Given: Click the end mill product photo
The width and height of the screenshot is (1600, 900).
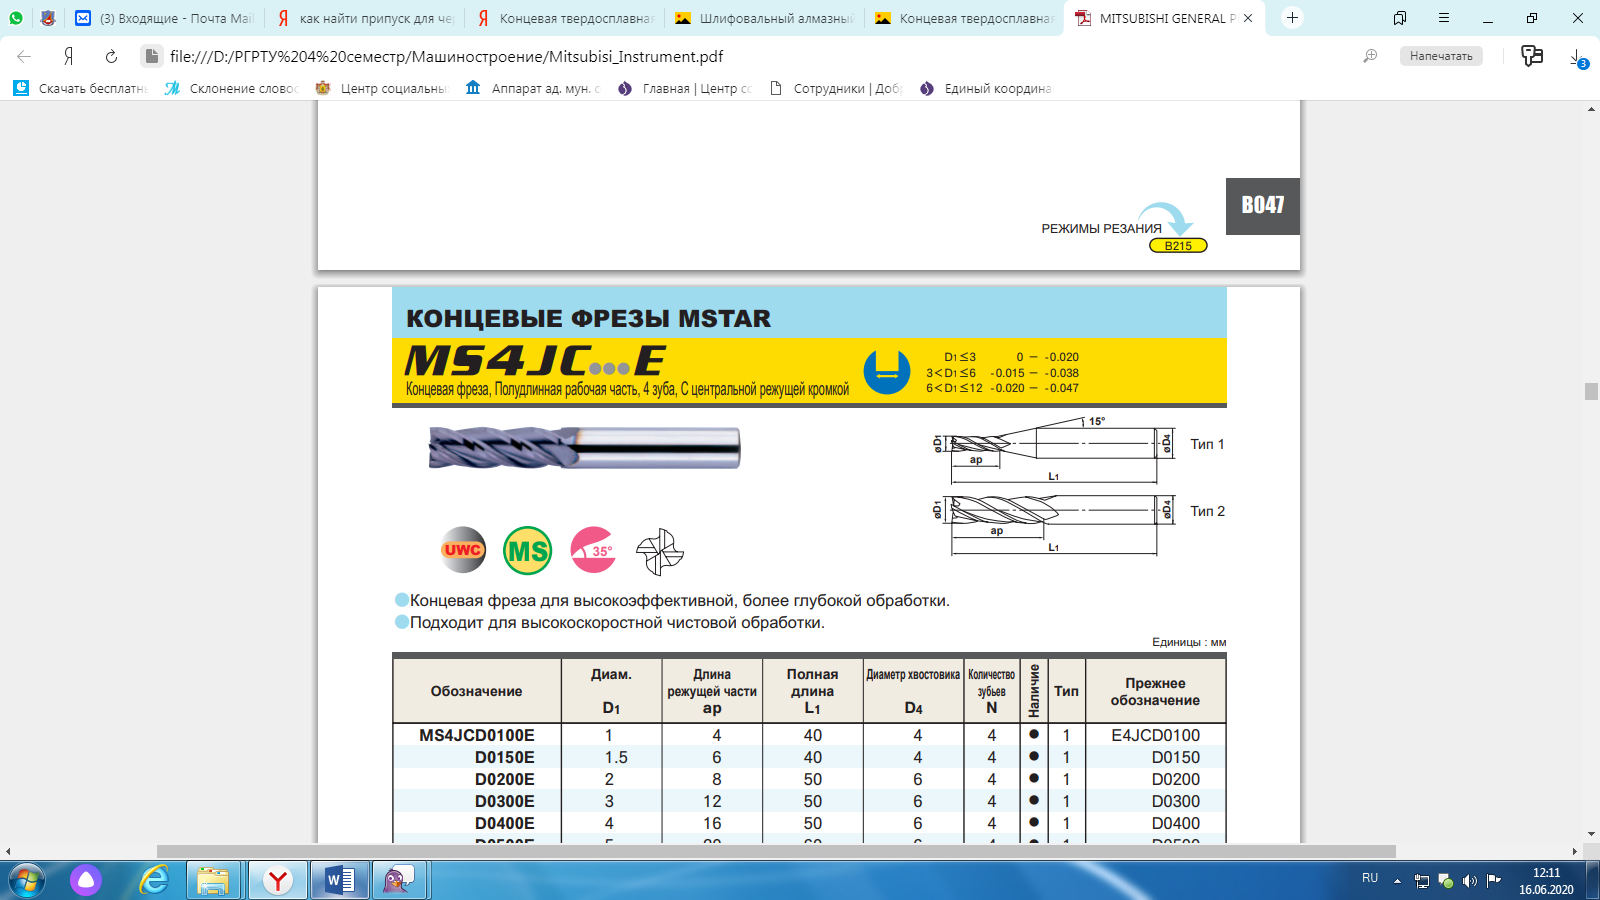Looking at the screenshot, I should [585, 447].
